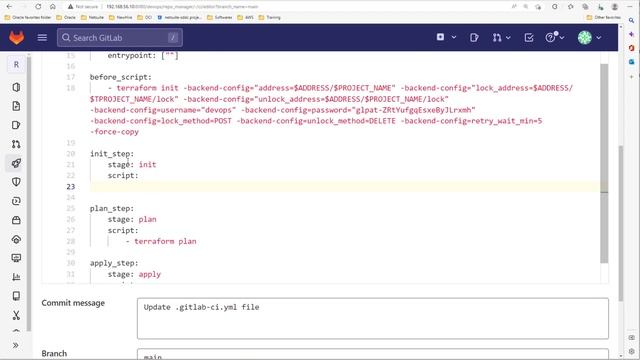Click 'stage: plan' line in editor

pyautogui.click(x=132, y=219)
